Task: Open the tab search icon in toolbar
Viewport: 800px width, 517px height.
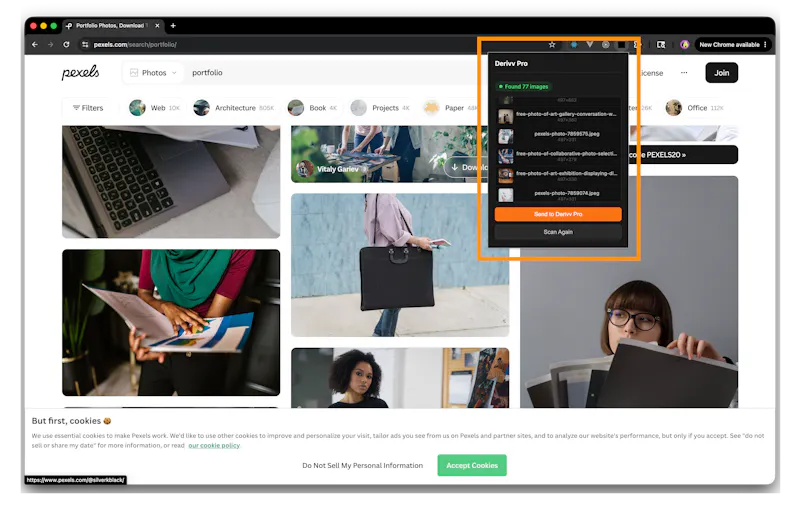Action: coord(661,44)
